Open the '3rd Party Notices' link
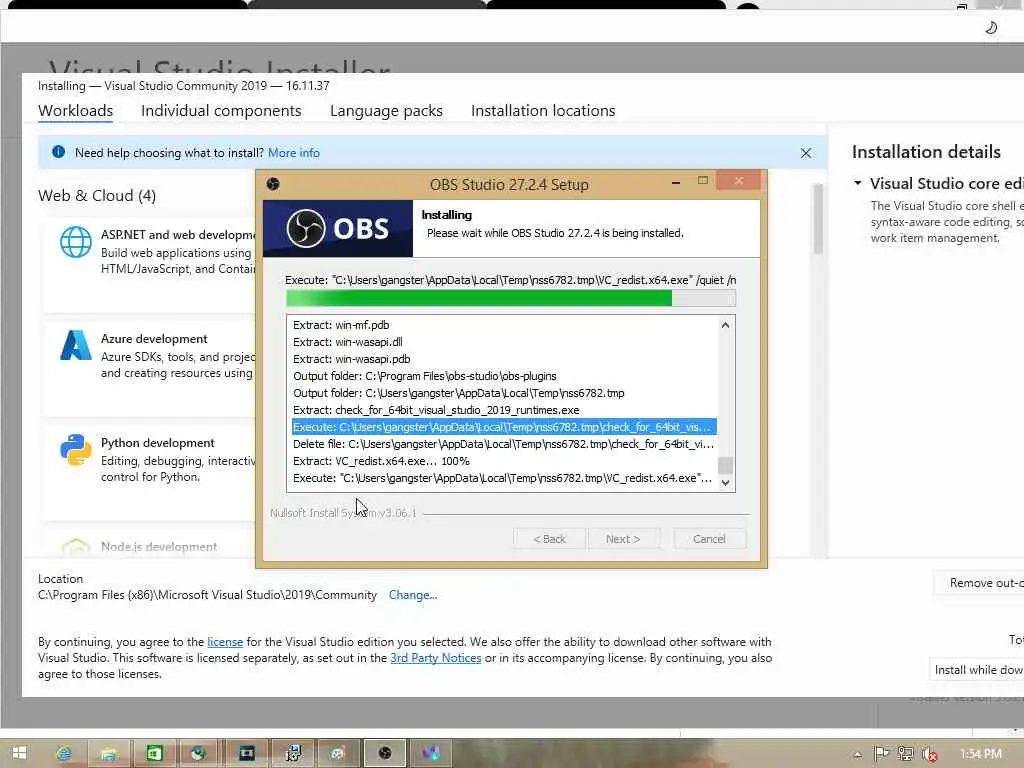The height and width of the screenshot is (768, 1024). click(436, 658)
